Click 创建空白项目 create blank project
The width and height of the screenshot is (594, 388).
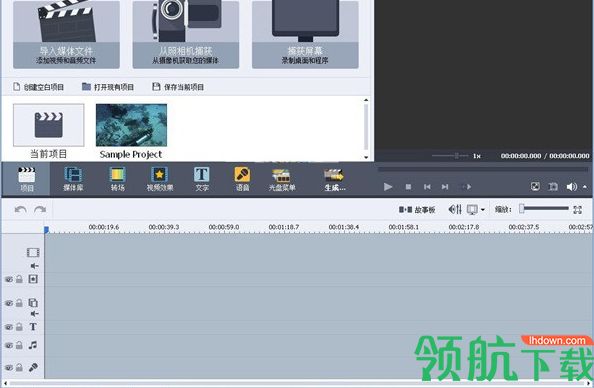[x=39, y=87]
